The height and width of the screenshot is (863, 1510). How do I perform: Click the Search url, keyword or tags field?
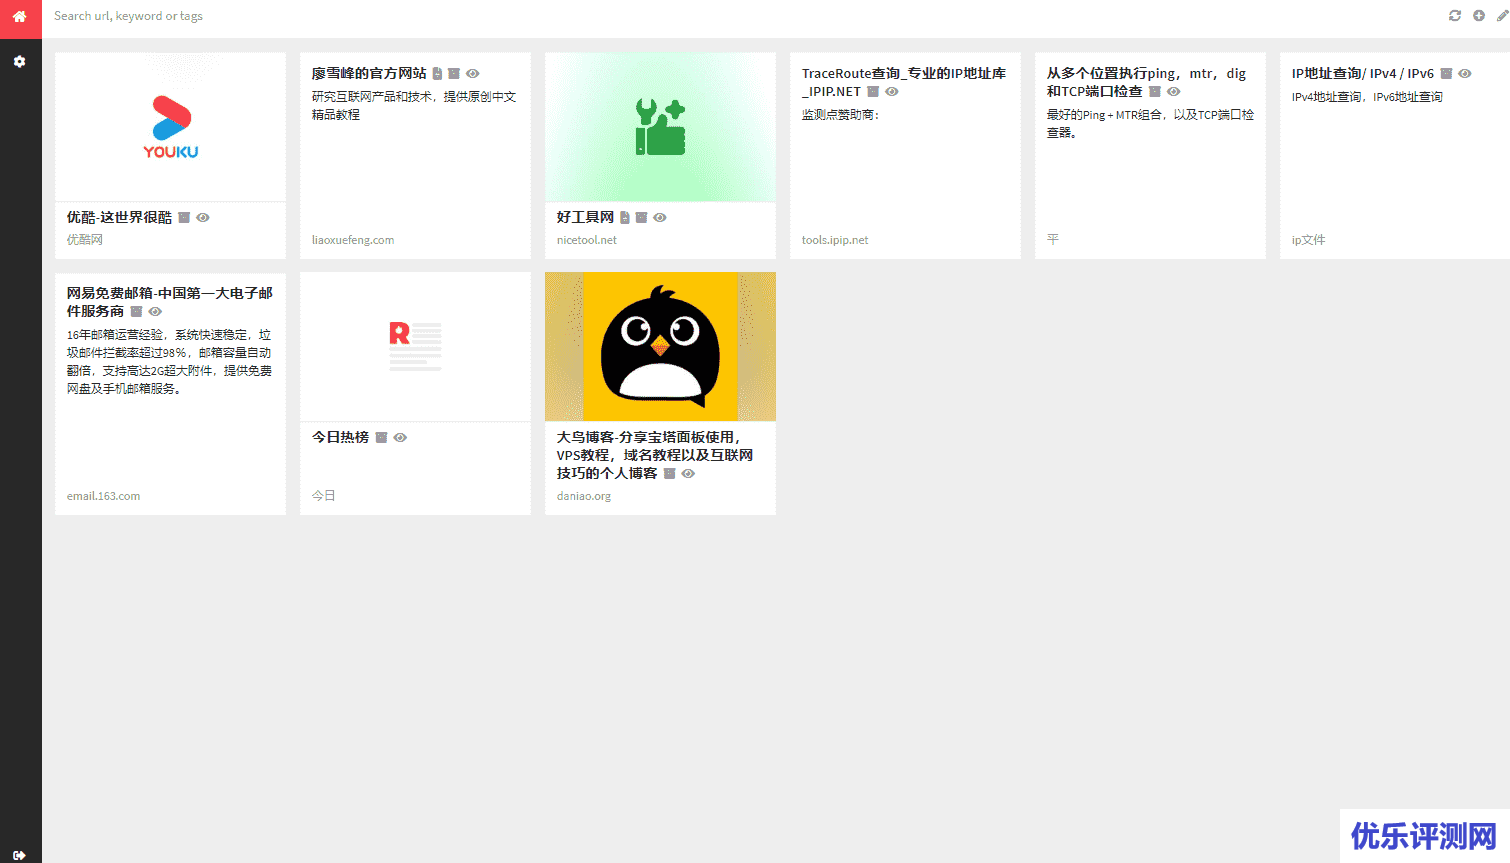click(740, 16)
